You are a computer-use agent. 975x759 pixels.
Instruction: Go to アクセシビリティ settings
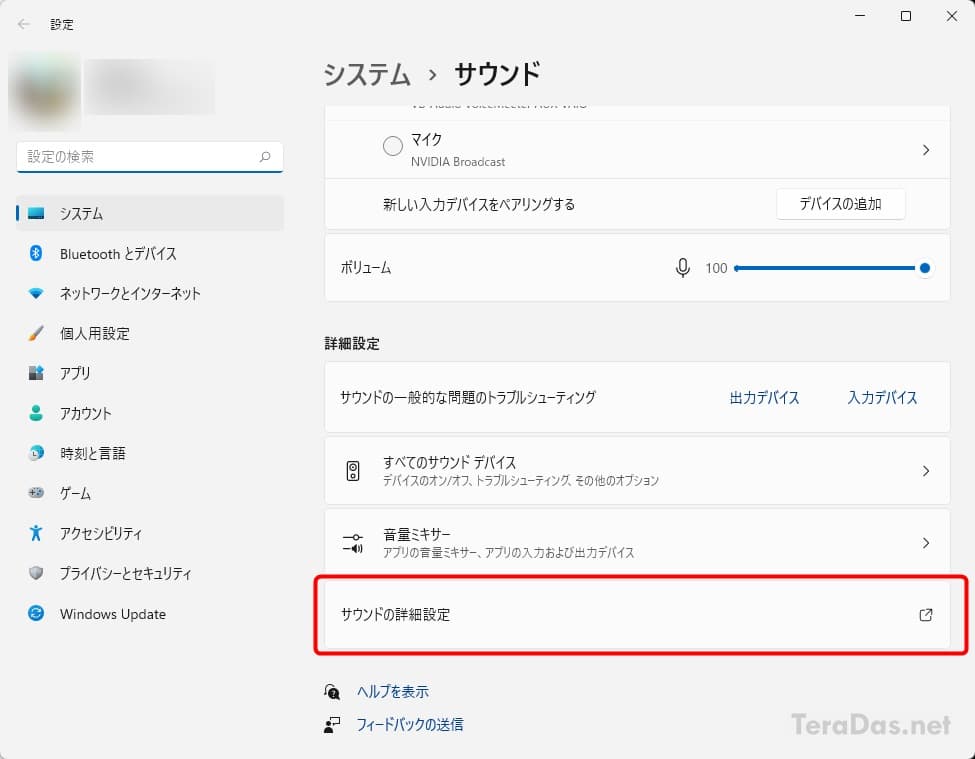150,533
